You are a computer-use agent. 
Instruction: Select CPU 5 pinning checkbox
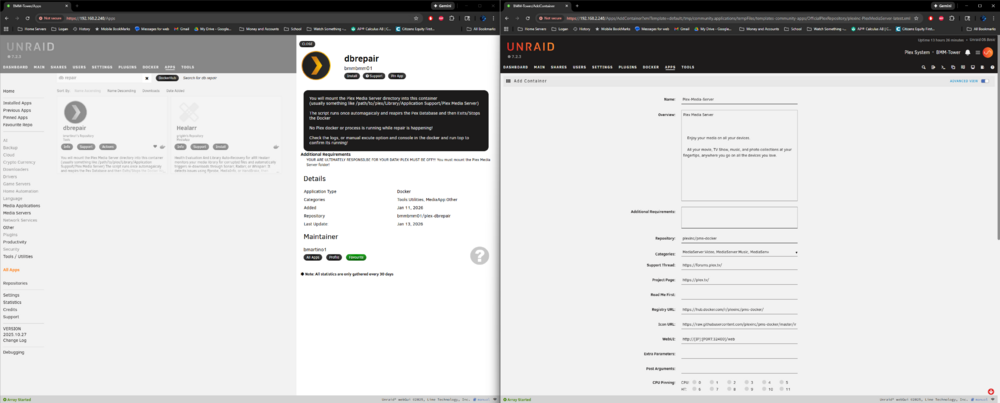coord(781,381)
